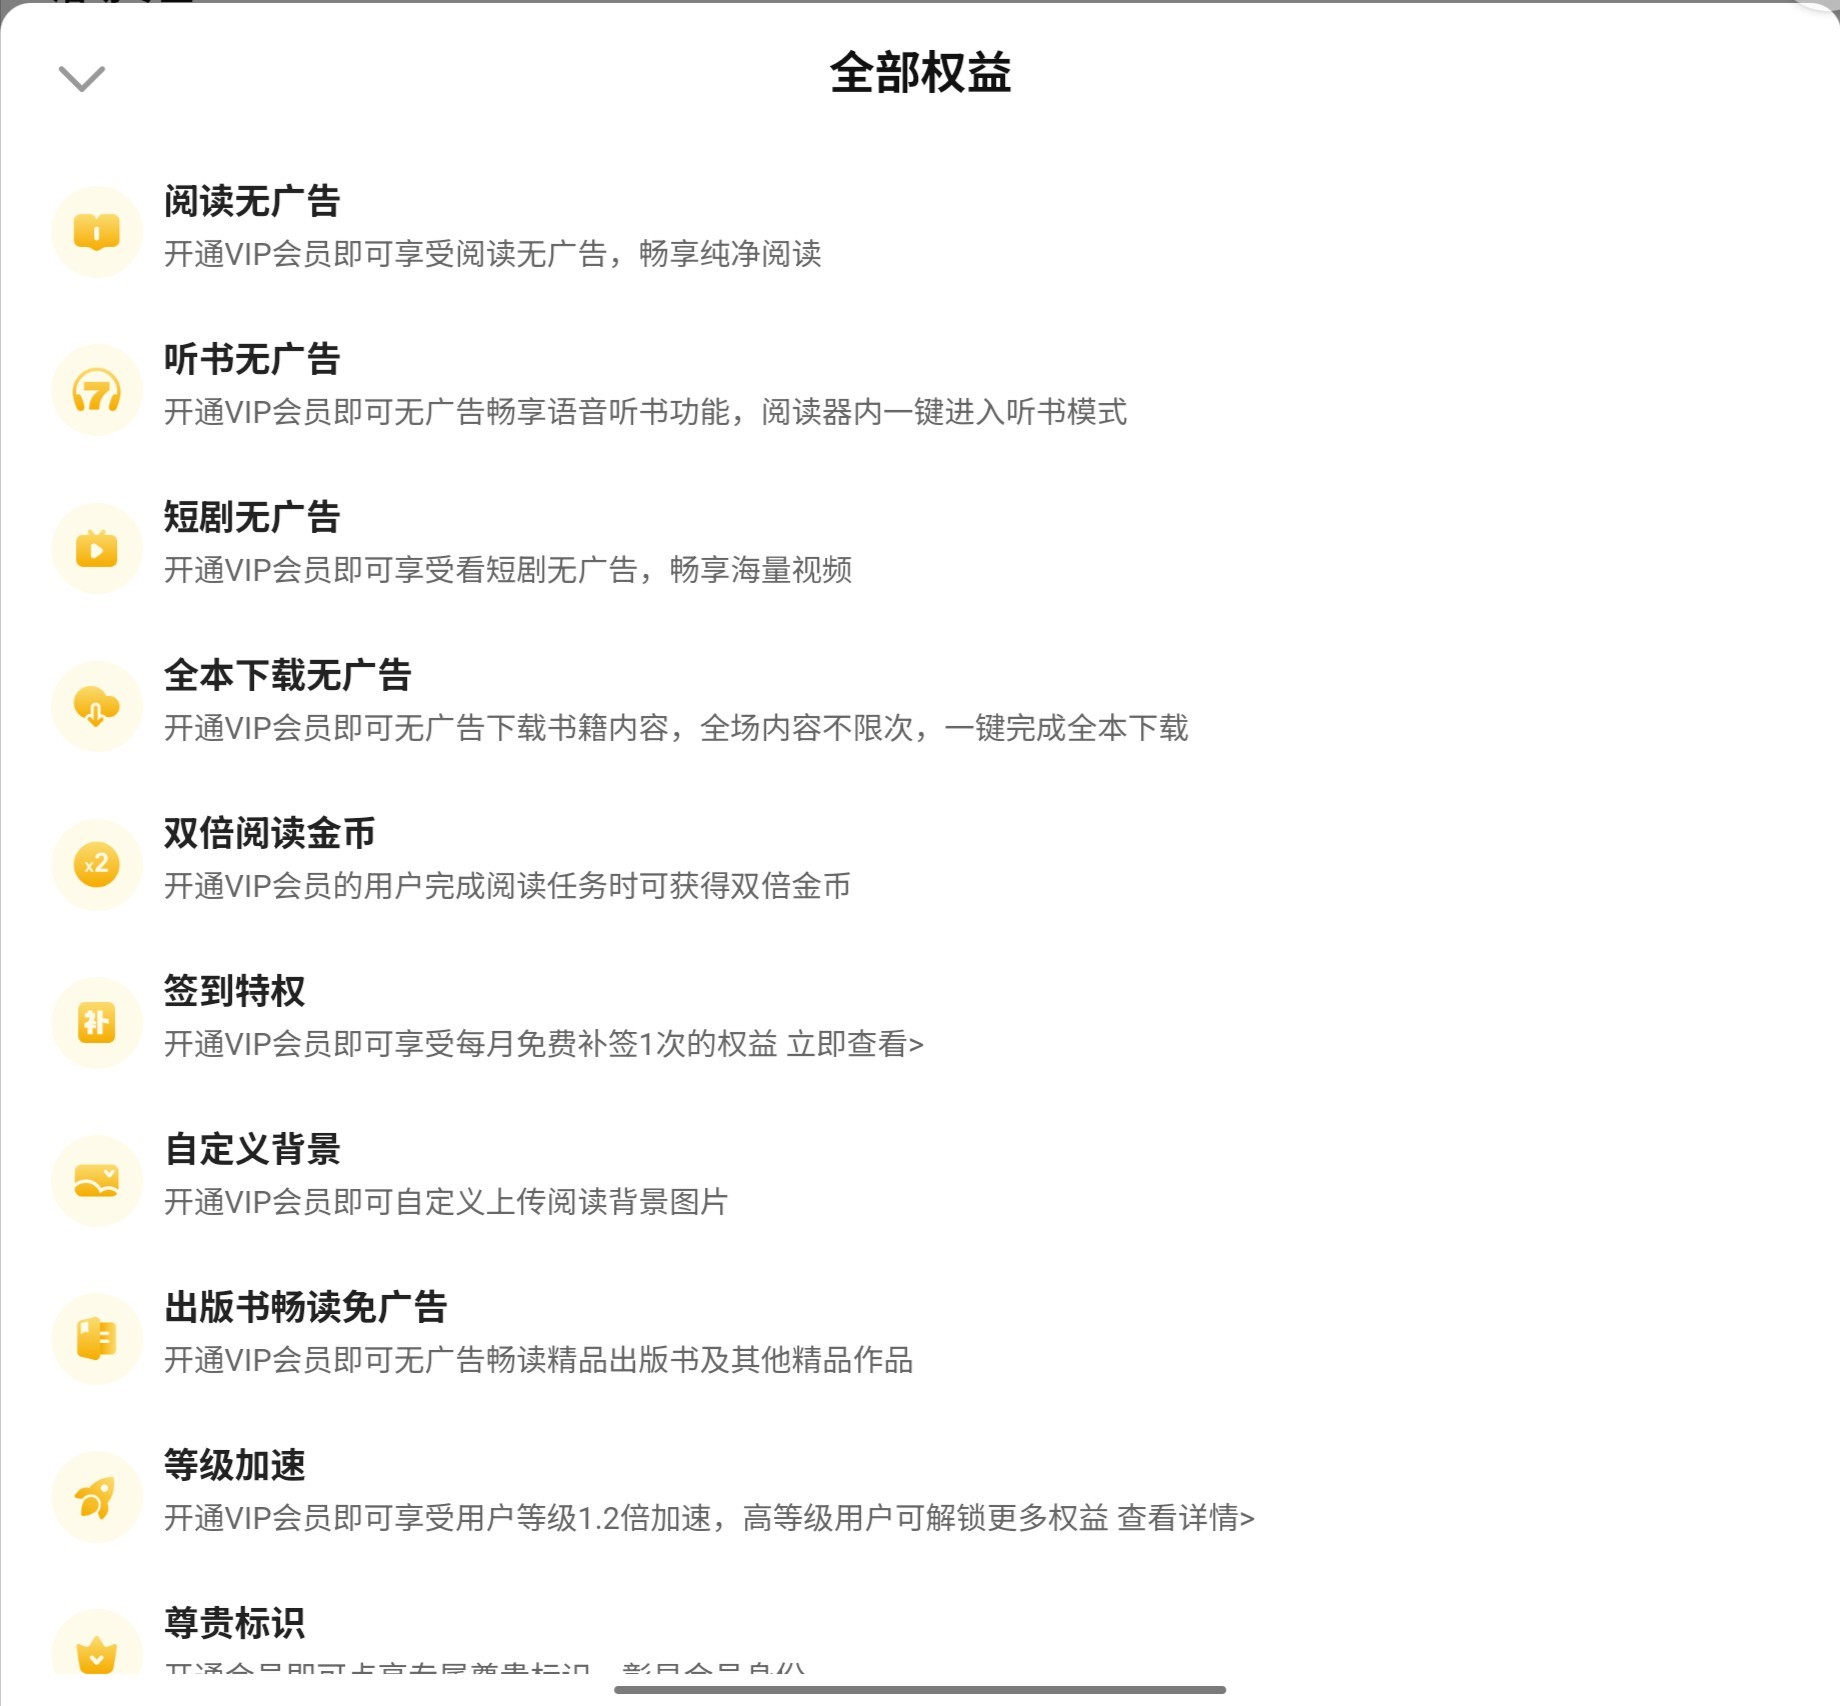The height and width of the screenshot is (1706, 1840).
Task: Open the 查看详情> link under 等级加速
Action: pos(1186,1518)
